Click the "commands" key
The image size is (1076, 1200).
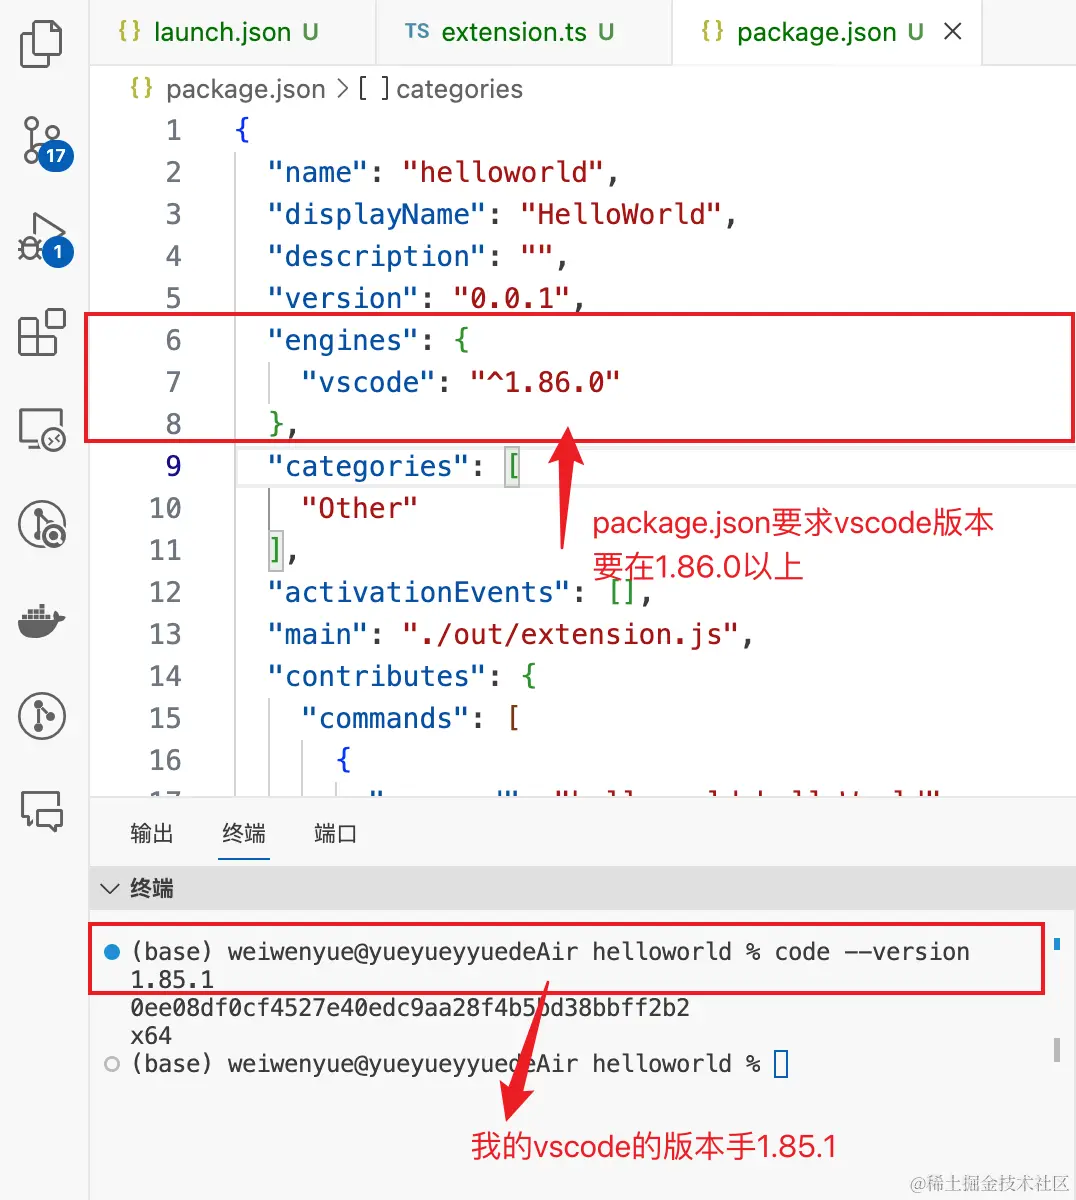tap(386, 718)
